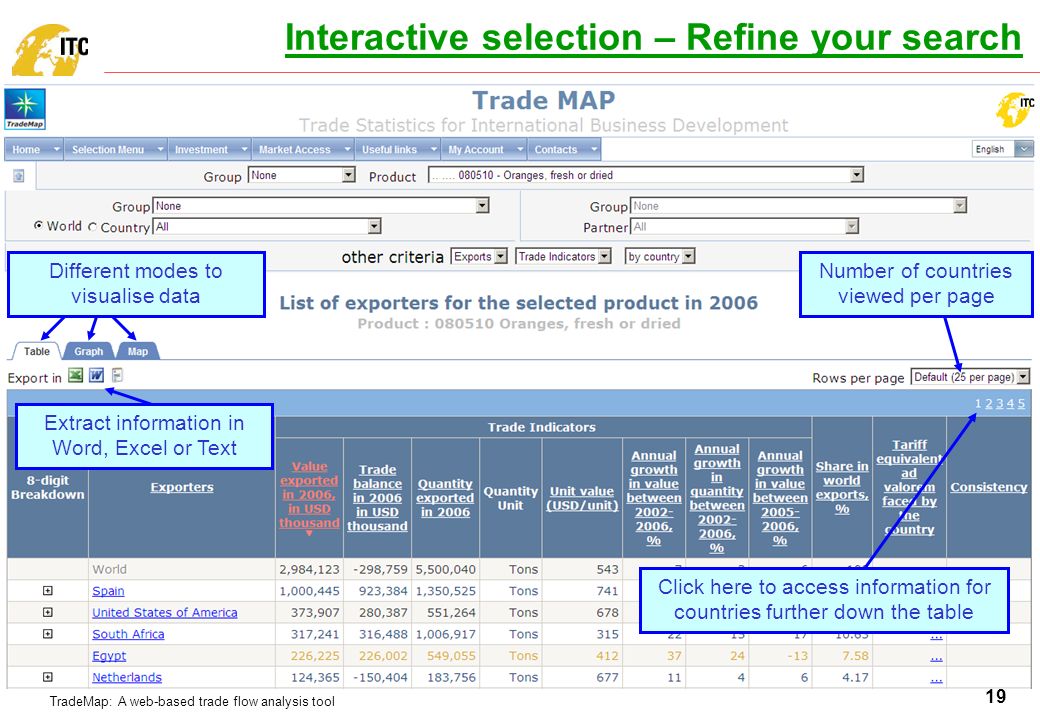The image size is (1040, 720).
Task: Select the Country radio button
Action: (92, 227)
